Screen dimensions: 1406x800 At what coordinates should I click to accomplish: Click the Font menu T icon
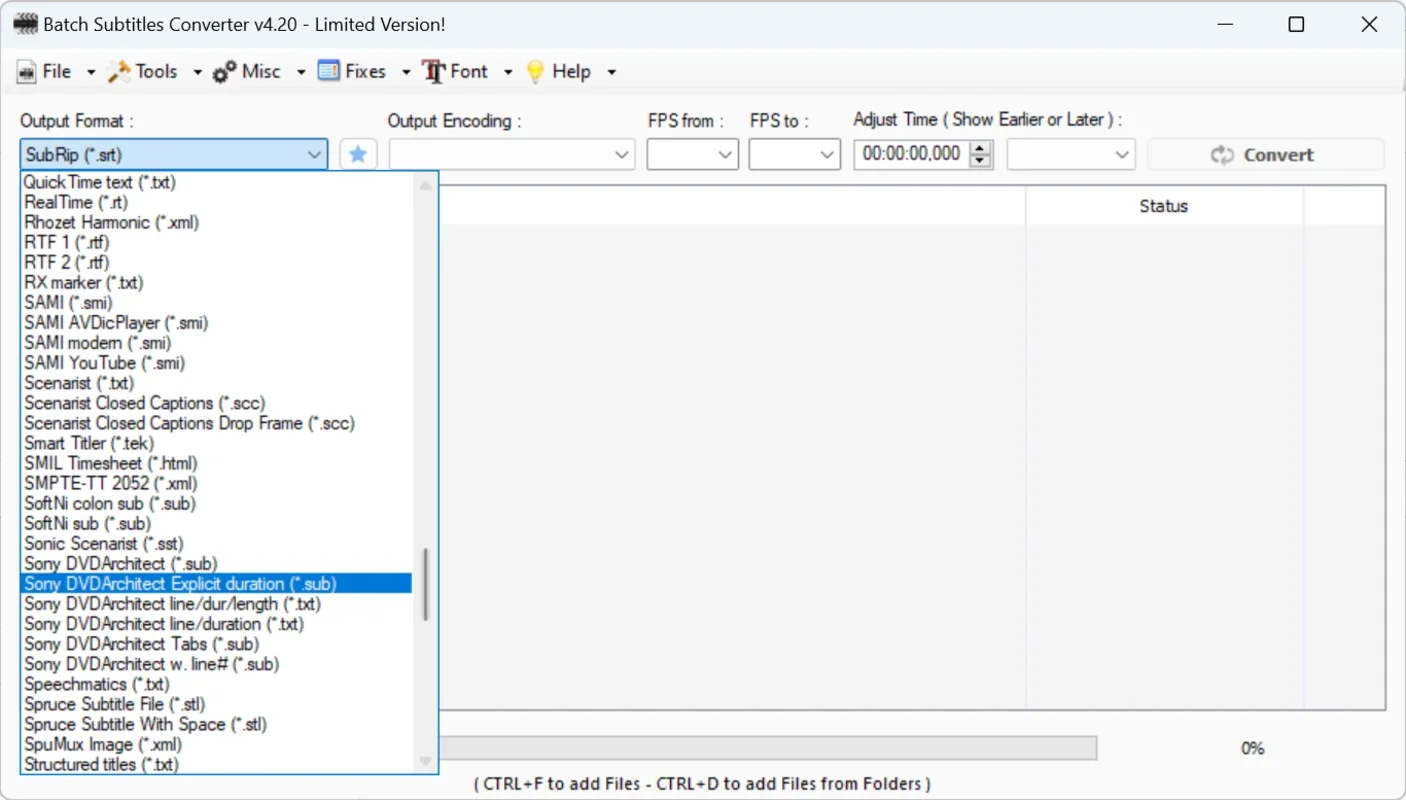(434, 71)
